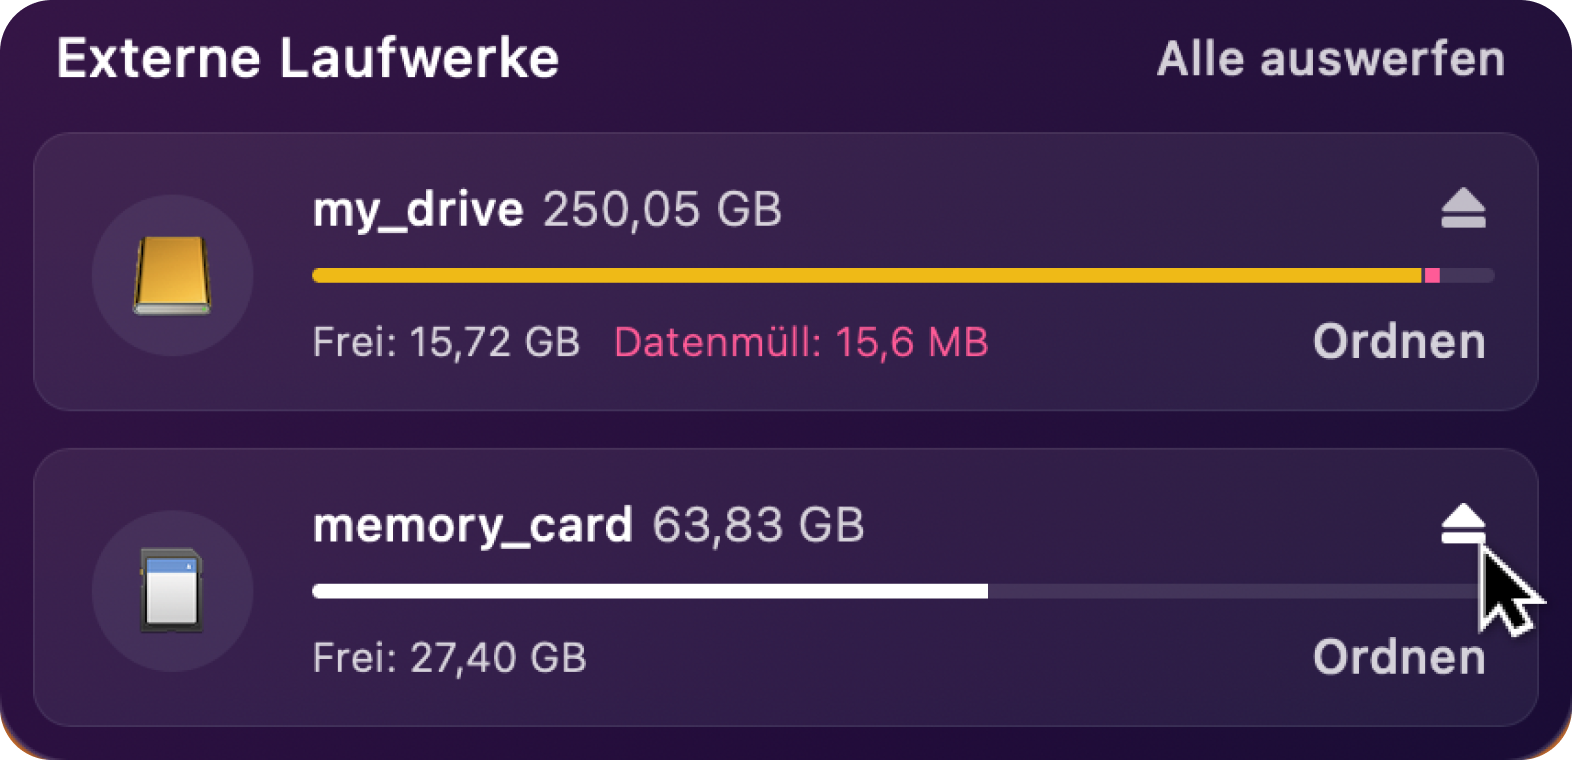Select the memory_card name label
This screenshot has width=1572, height=760.
tap(472, 526)
